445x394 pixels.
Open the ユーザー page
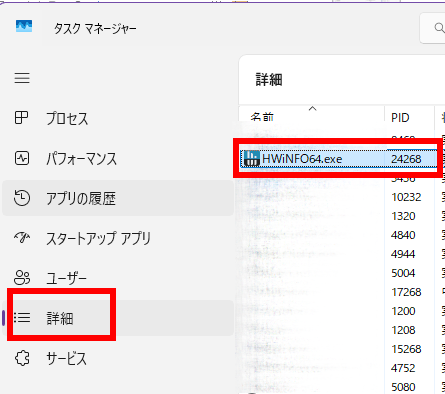coord(118,278)
